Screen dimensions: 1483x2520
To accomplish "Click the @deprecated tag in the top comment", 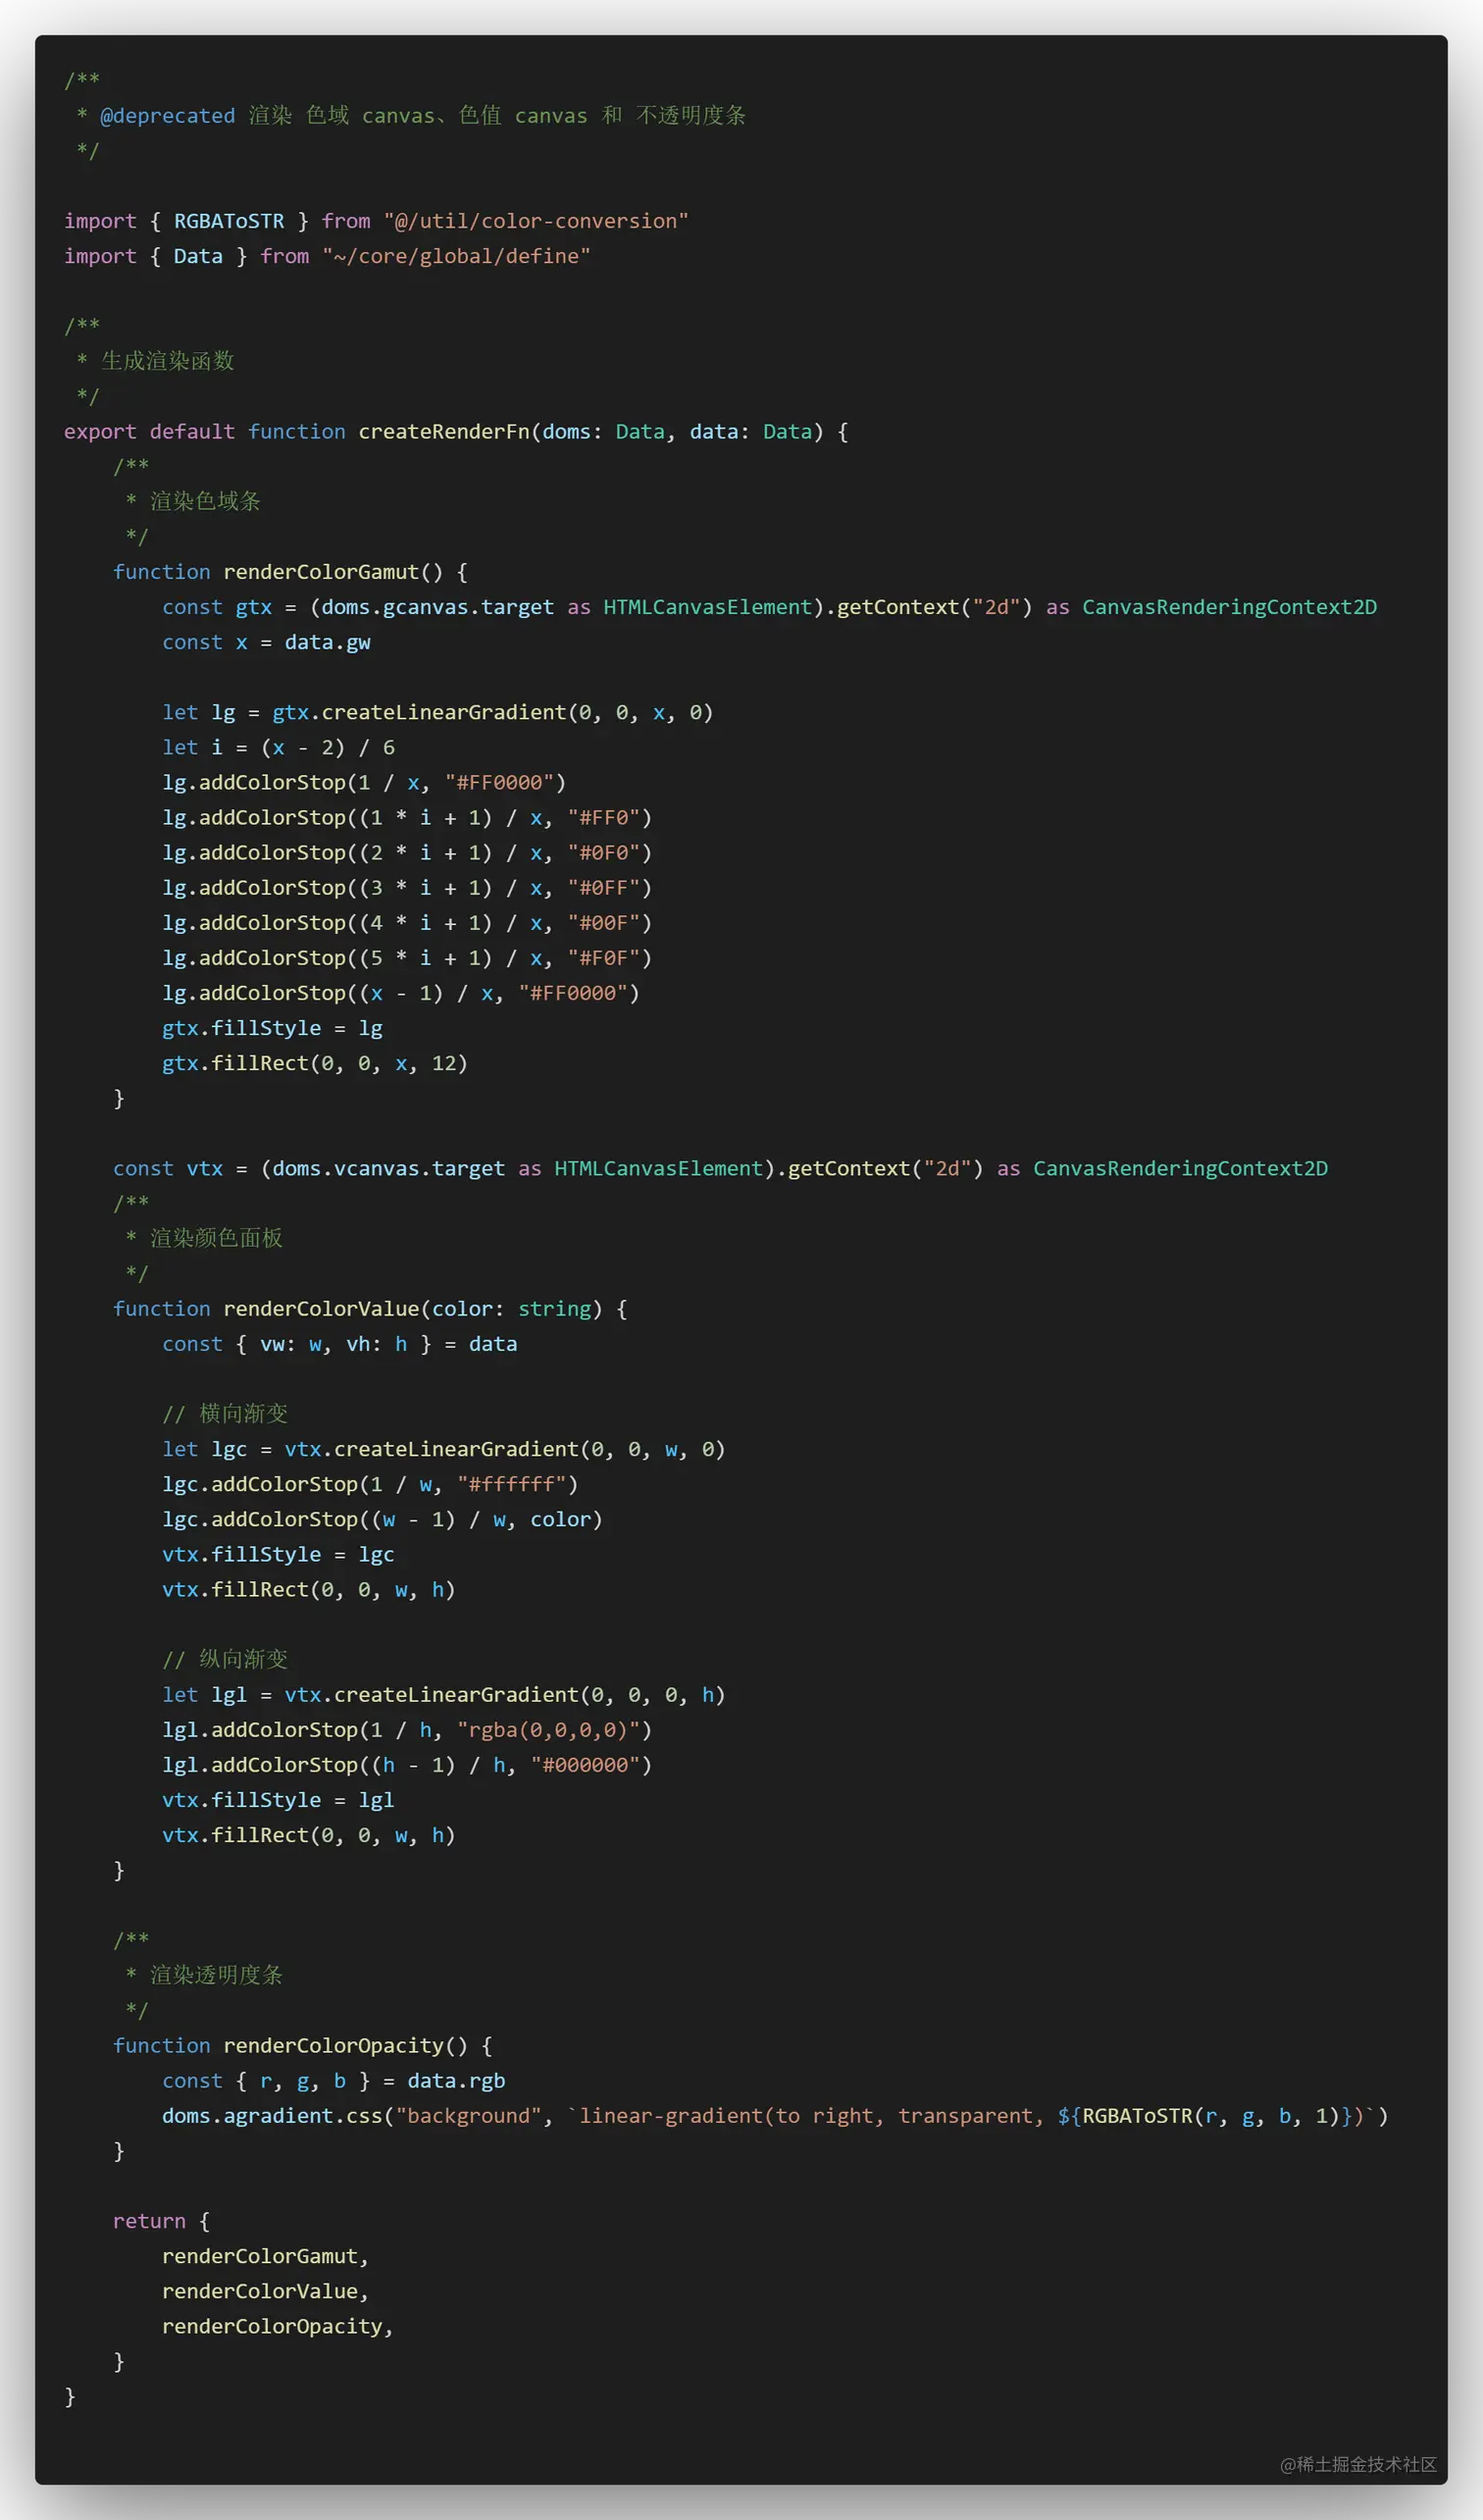I will (167, 116).
